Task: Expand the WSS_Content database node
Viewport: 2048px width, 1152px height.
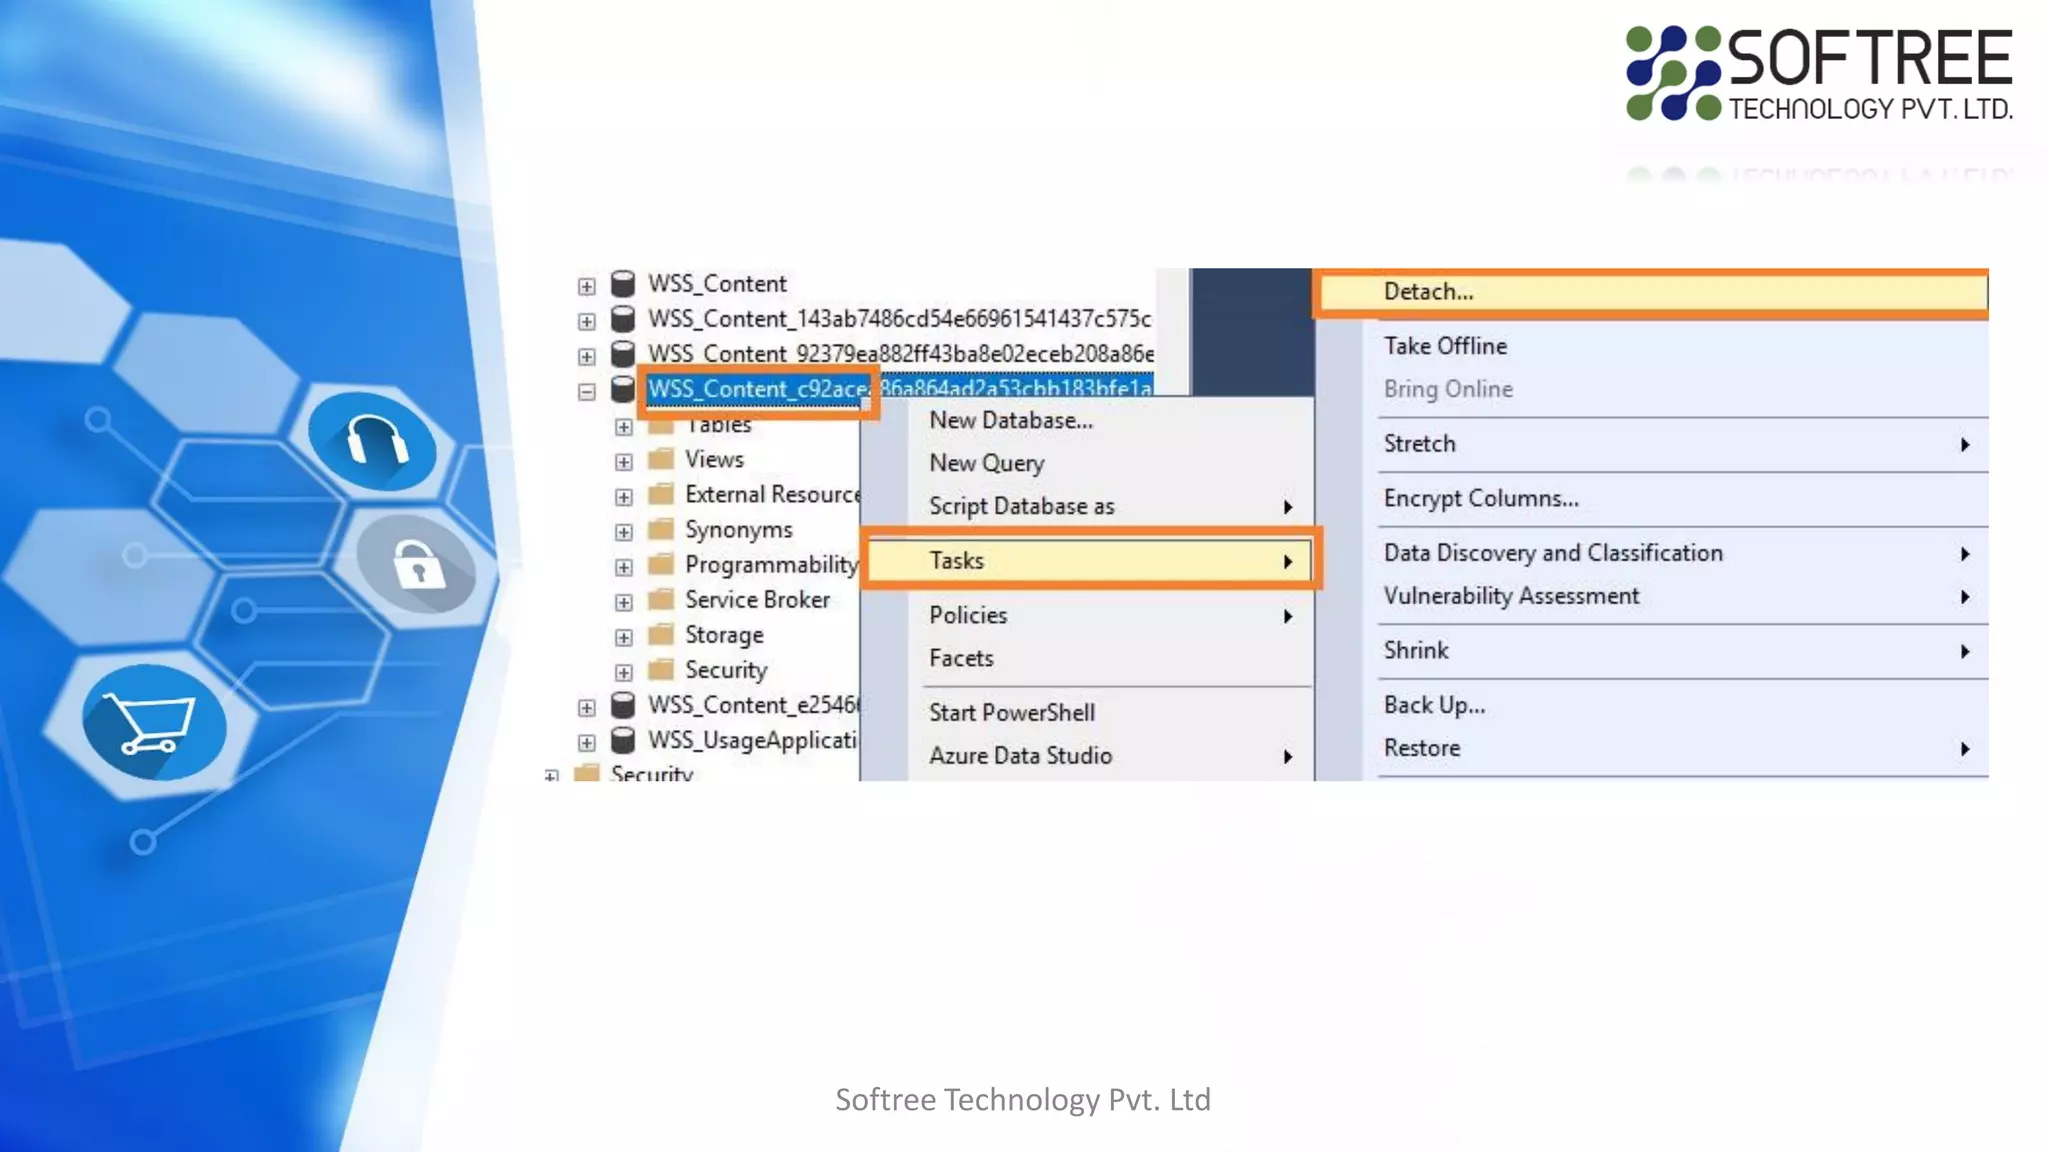Action: [x=586, y=286]
